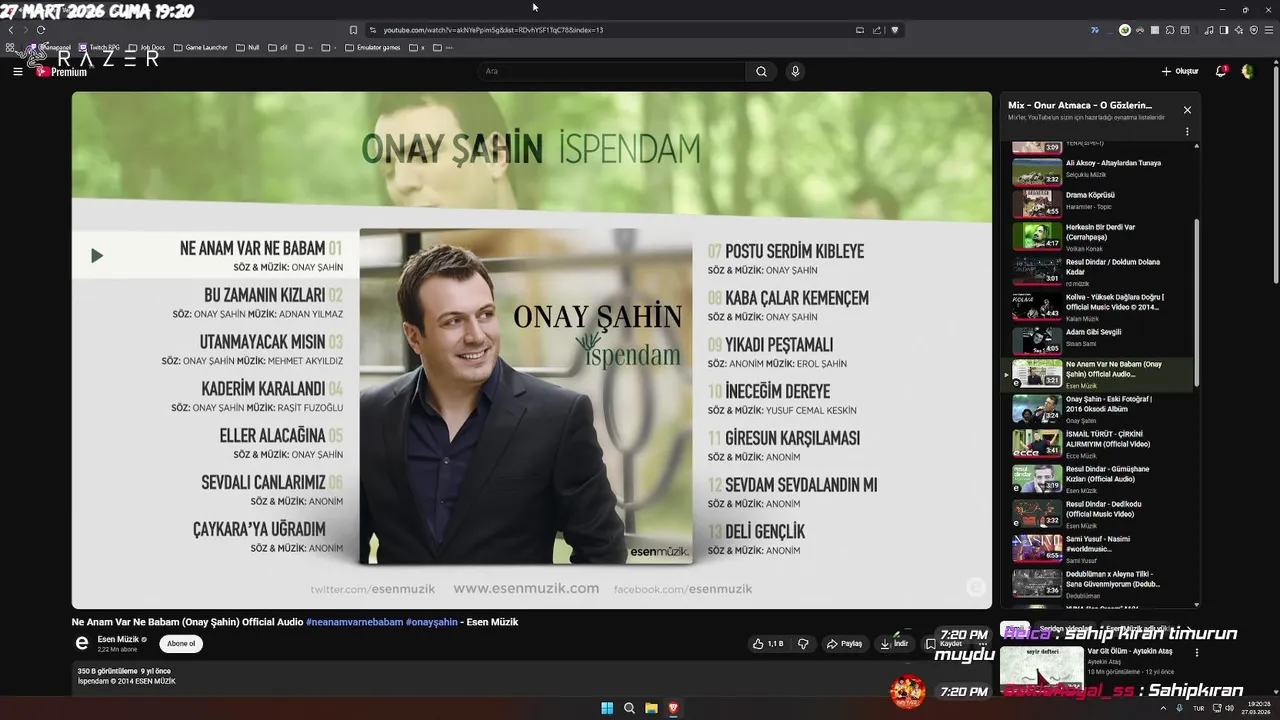Open the notifications bell
Image resolution: width=1280 pixels, height=720 pixels.
[x=1221, y=71]
